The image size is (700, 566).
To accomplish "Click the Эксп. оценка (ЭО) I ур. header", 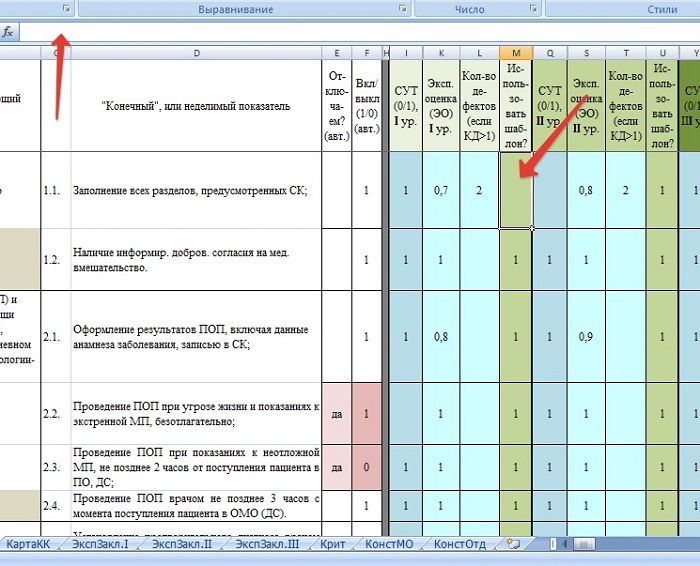I will (441, 106).
